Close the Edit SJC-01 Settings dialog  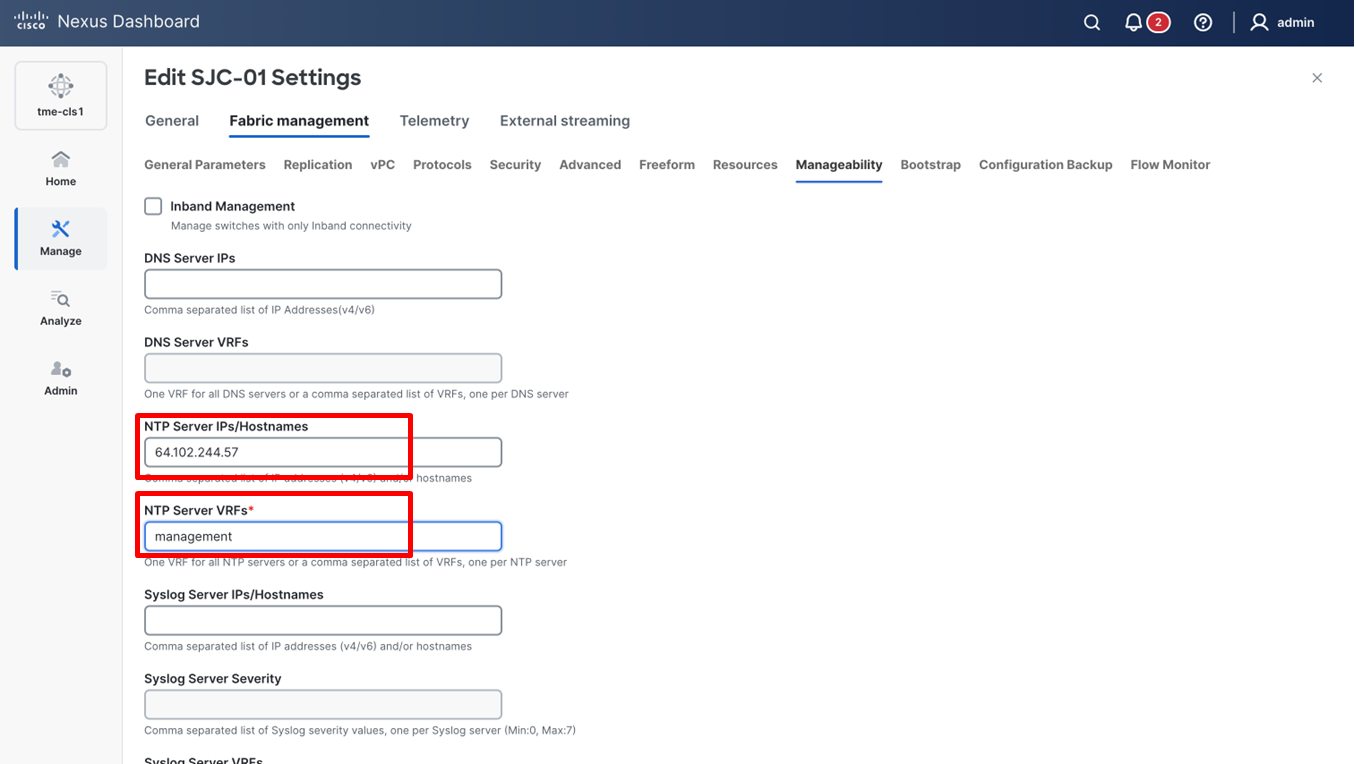pos(1317,77)
